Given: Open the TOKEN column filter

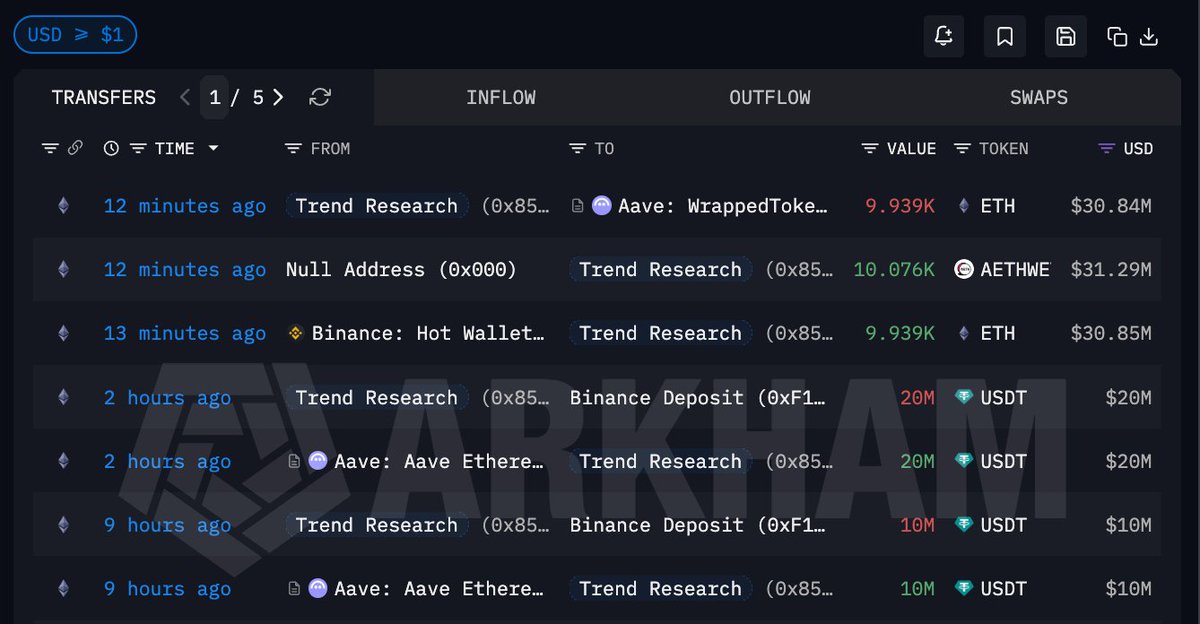Looking at the screenshot, I should 962,148.
